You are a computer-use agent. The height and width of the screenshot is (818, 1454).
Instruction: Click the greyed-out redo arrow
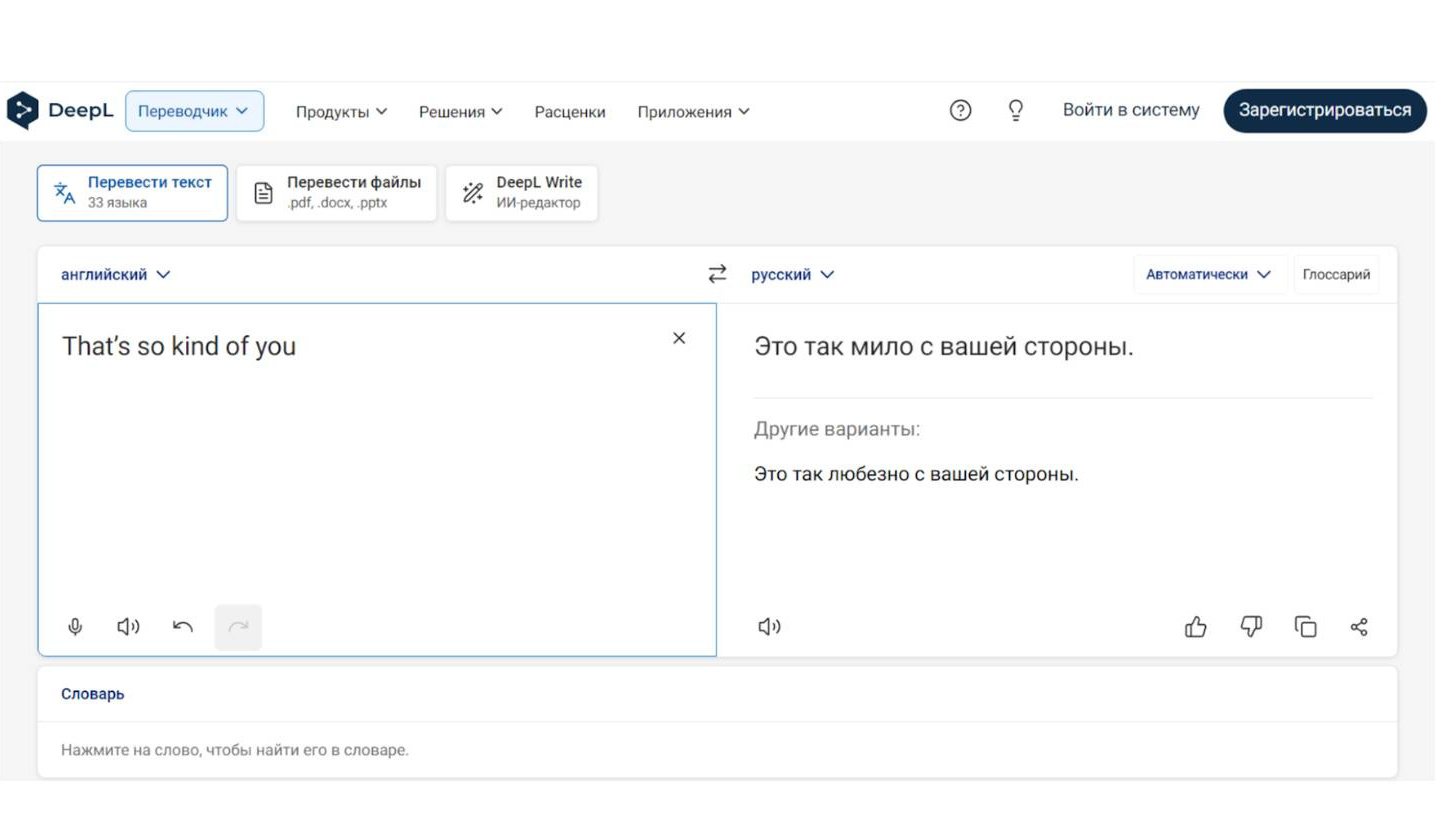[238, 627]
